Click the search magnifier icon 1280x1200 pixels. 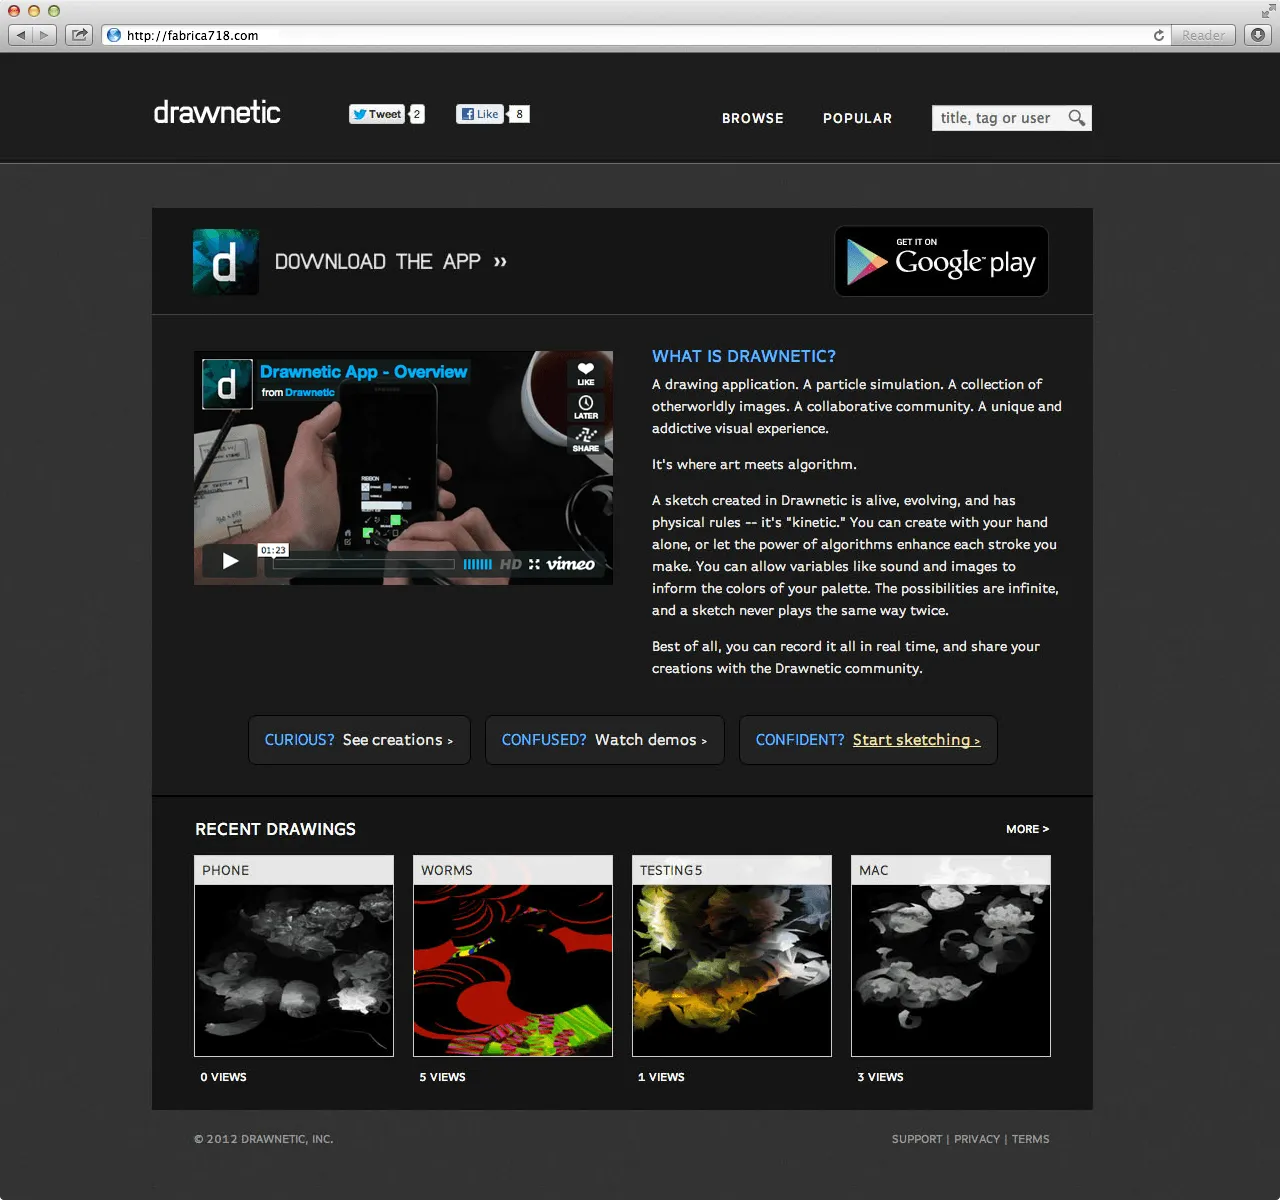[1077, 118]
